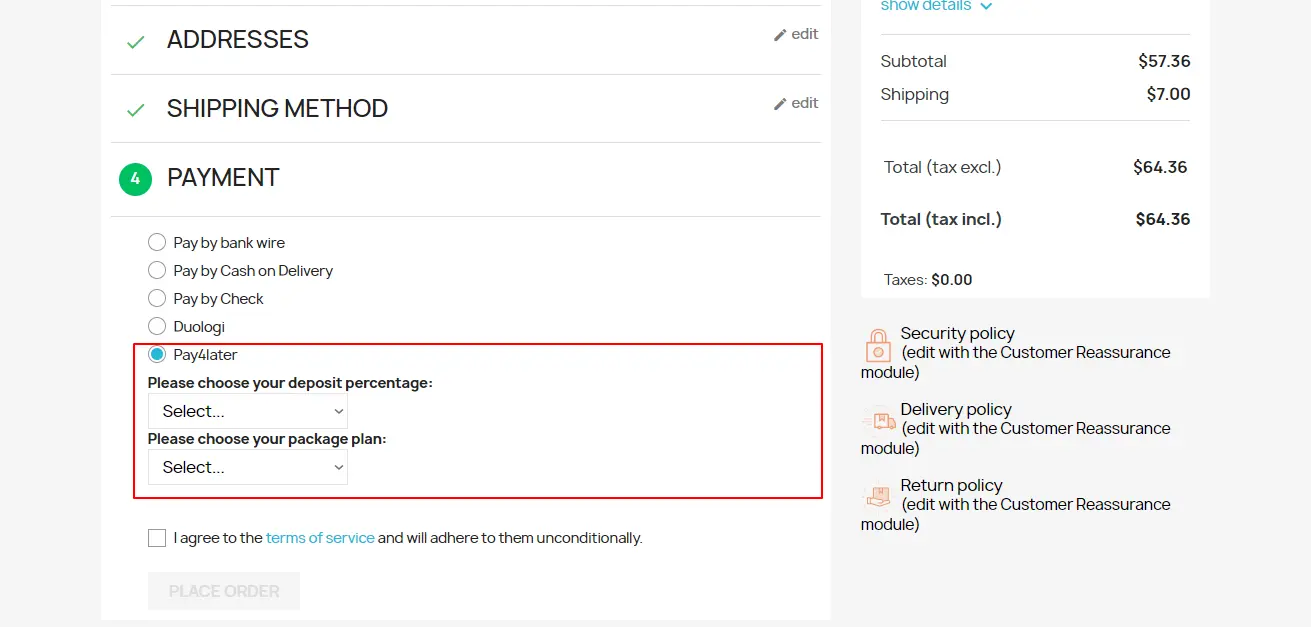Click the green step 4 Payment badge
Viewport: 1311px width, 627px height.
coord(135,180)
